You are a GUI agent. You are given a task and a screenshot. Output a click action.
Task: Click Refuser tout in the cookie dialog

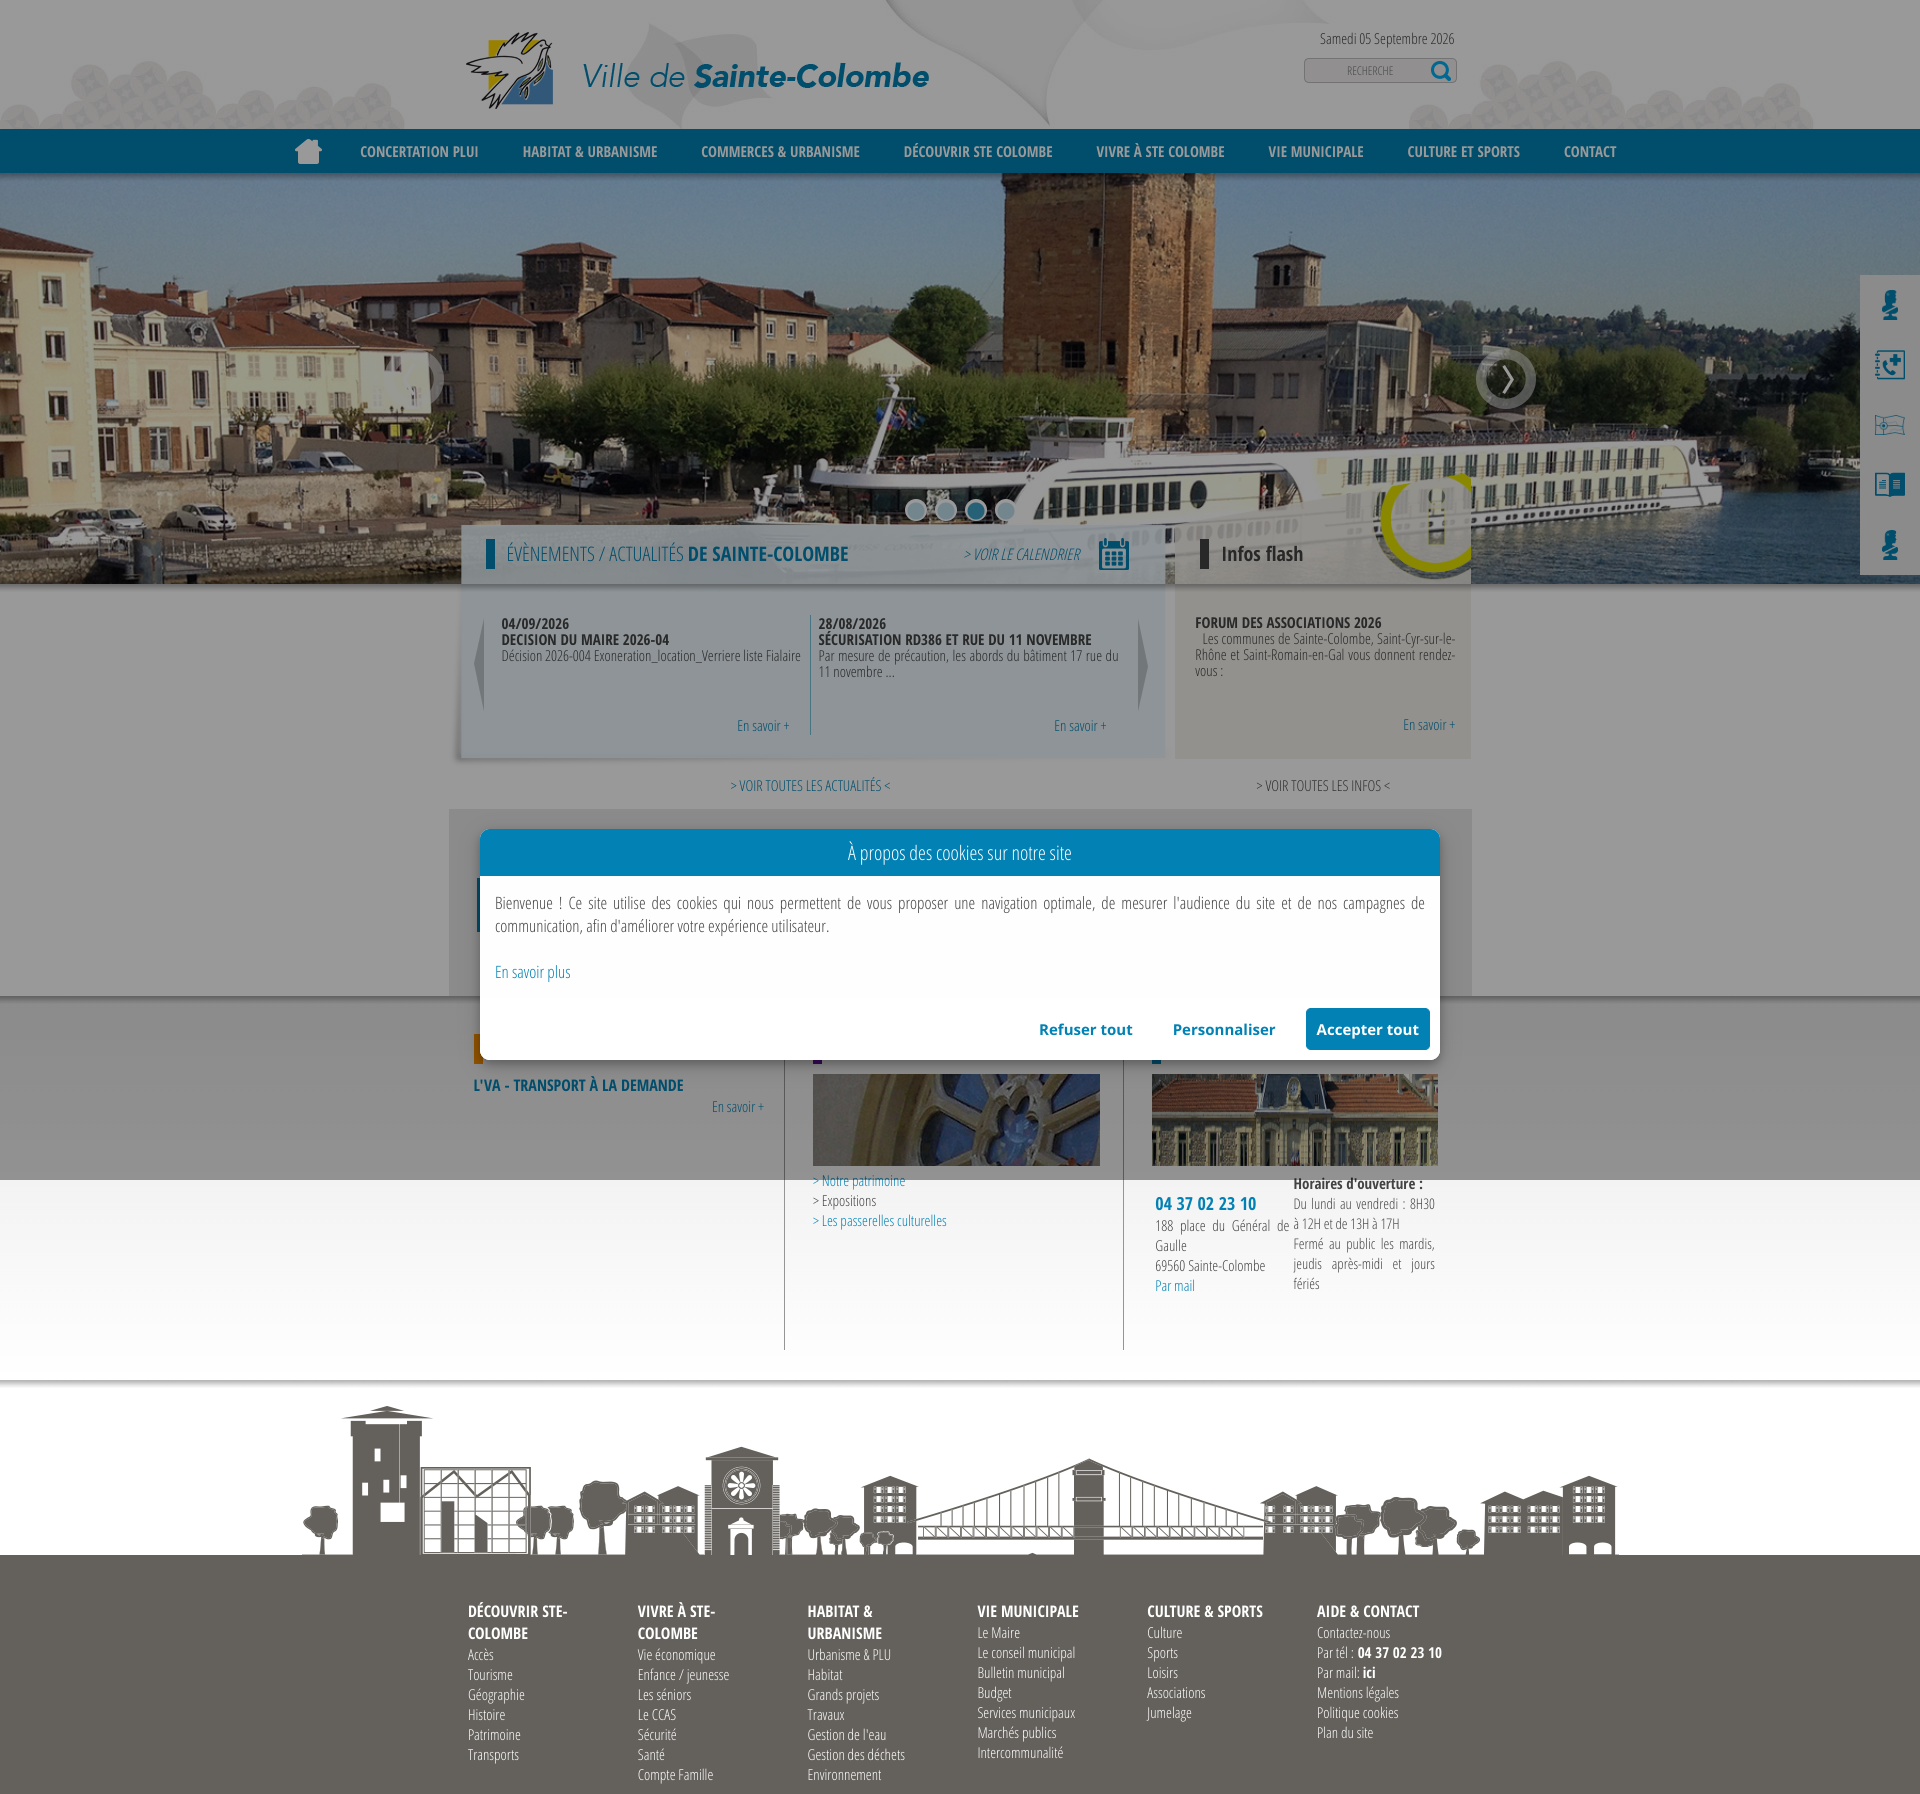pyautogui.click(x=1085, y=1029)
